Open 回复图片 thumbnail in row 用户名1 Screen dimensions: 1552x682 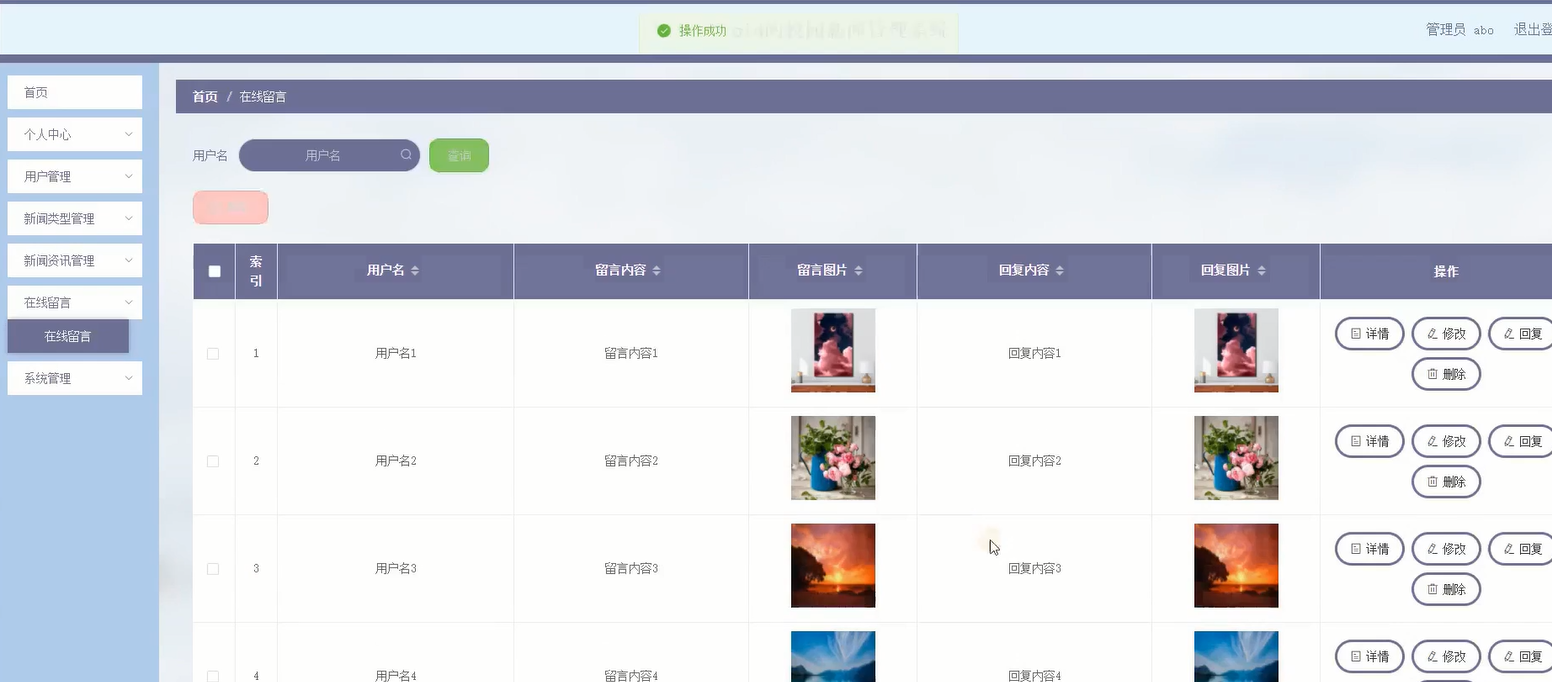click(x=1236, y=350)
